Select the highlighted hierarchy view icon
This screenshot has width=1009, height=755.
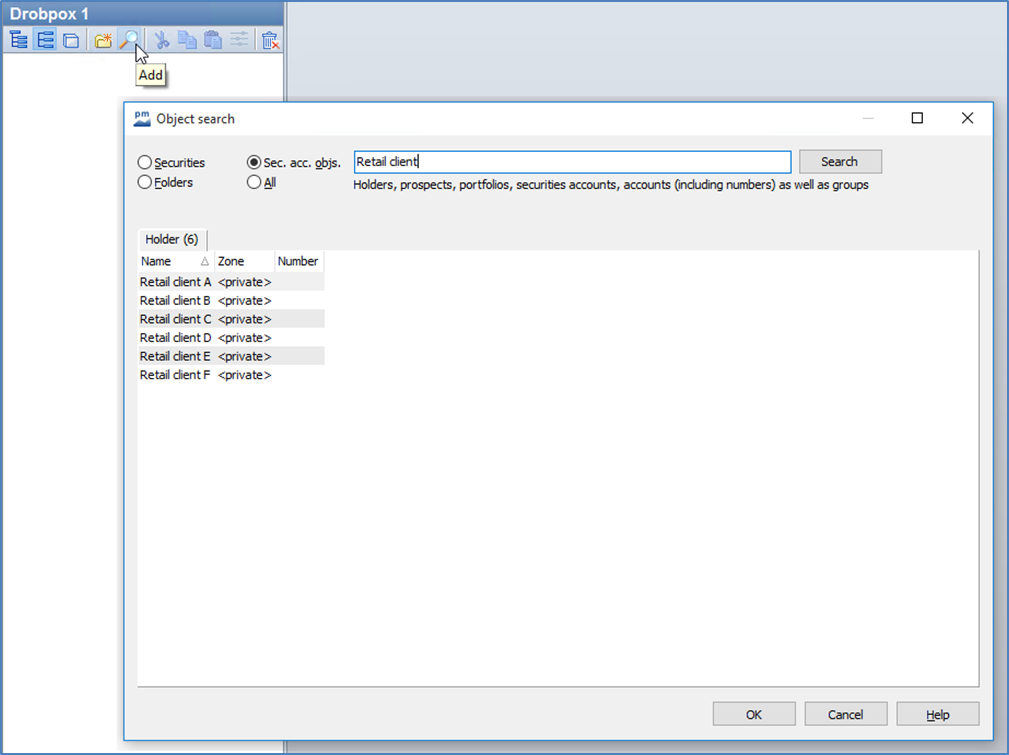(44, 40)
